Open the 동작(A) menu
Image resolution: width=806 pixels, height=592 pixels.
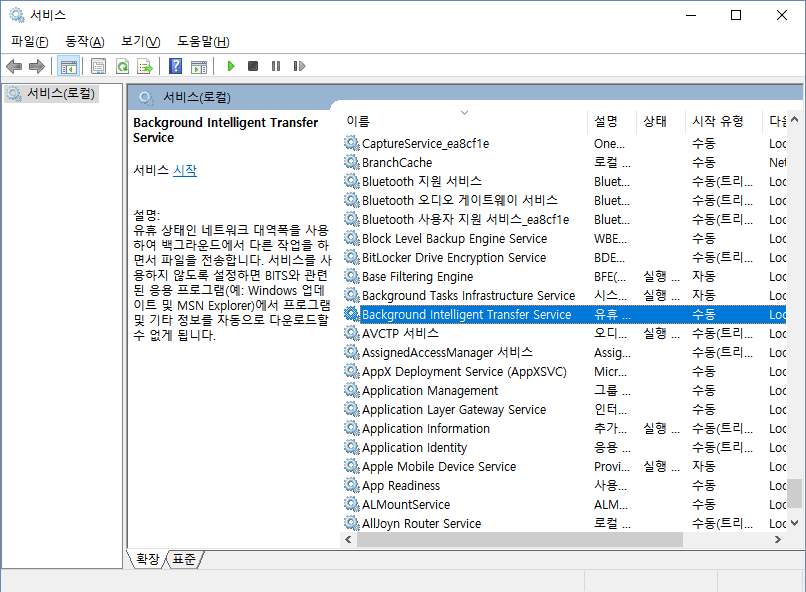(x=84, y=41)
